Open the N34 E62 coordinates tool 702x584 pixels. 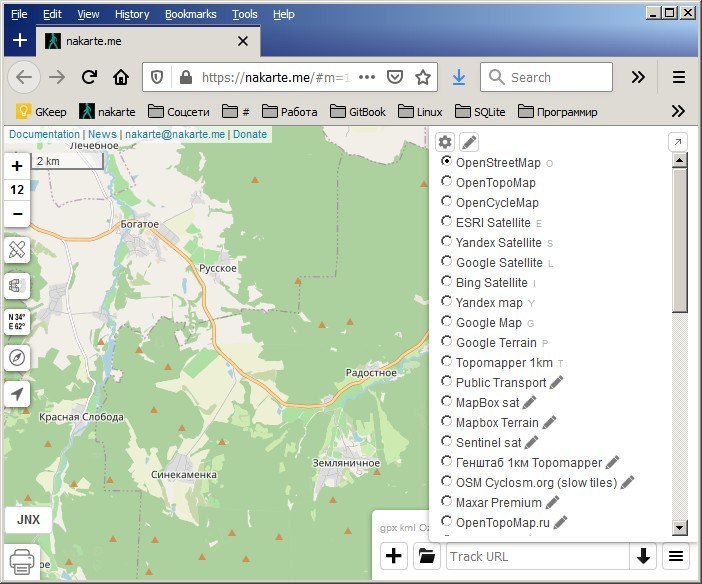click(17, 322)
